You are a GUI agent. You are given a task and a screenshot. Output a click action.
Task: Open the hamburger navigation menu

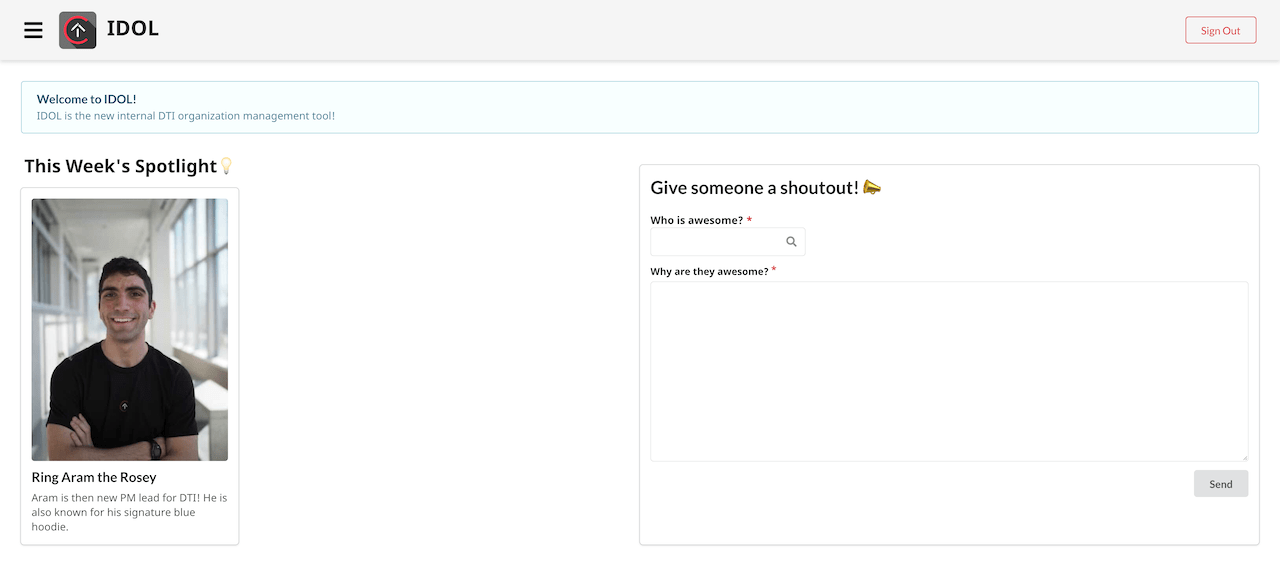coord(33,29)
